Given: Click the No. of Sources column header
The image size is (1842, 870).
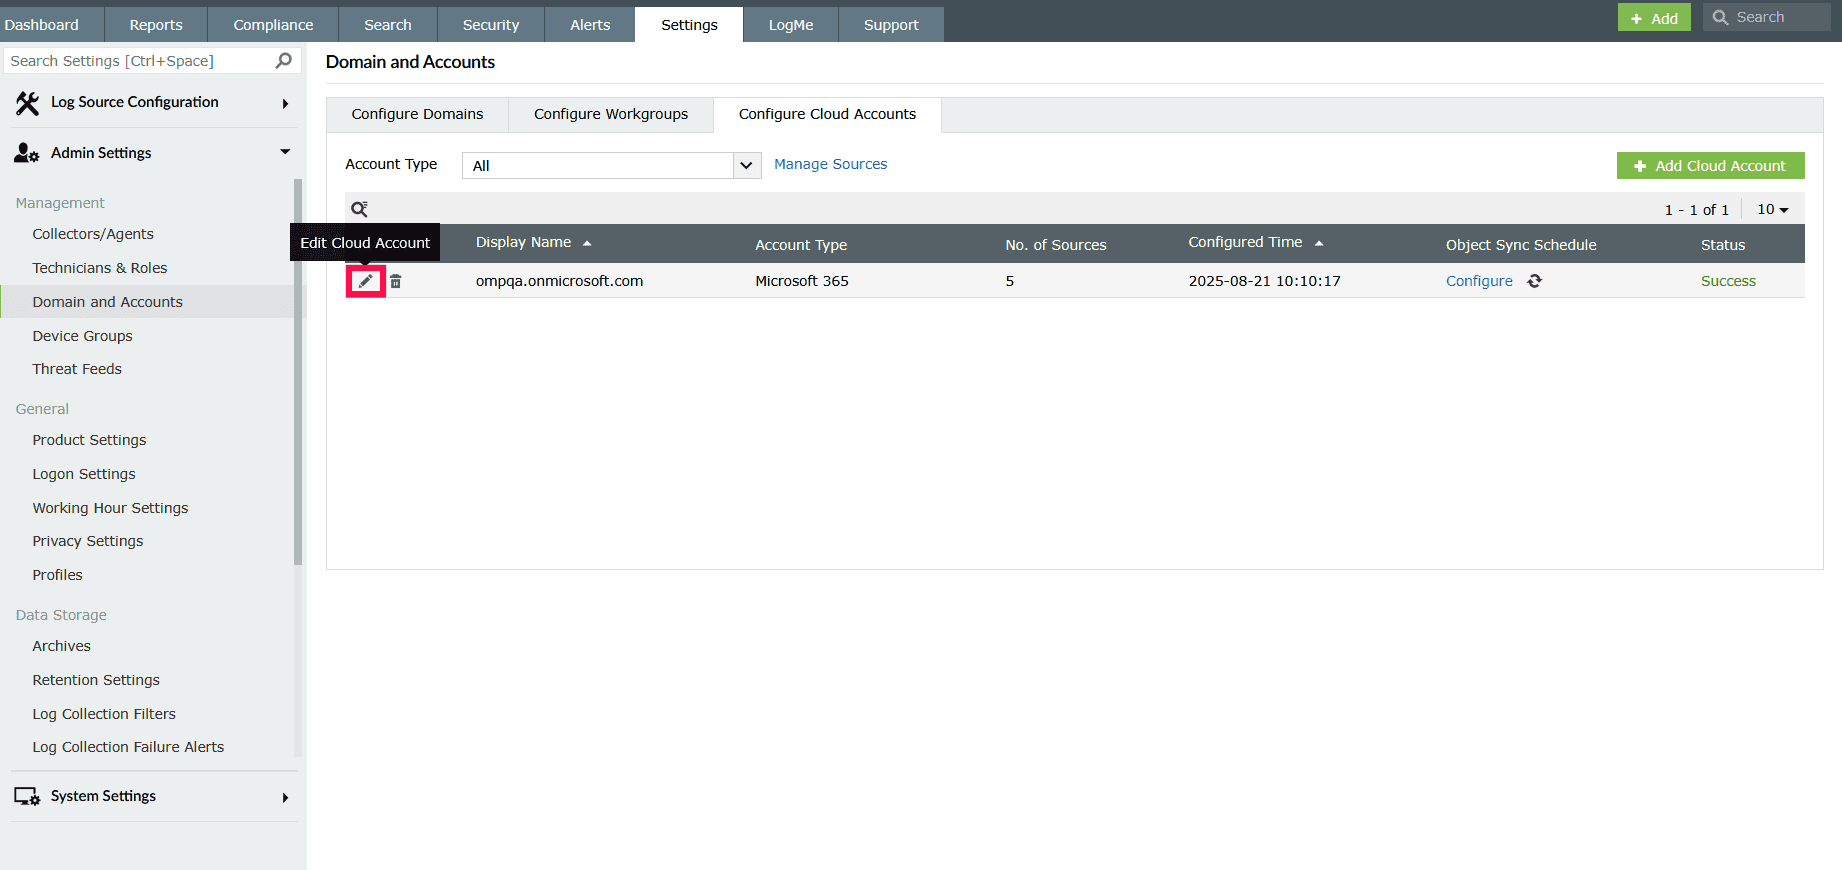Looking at the screenshot, I should pos(1056,245).
